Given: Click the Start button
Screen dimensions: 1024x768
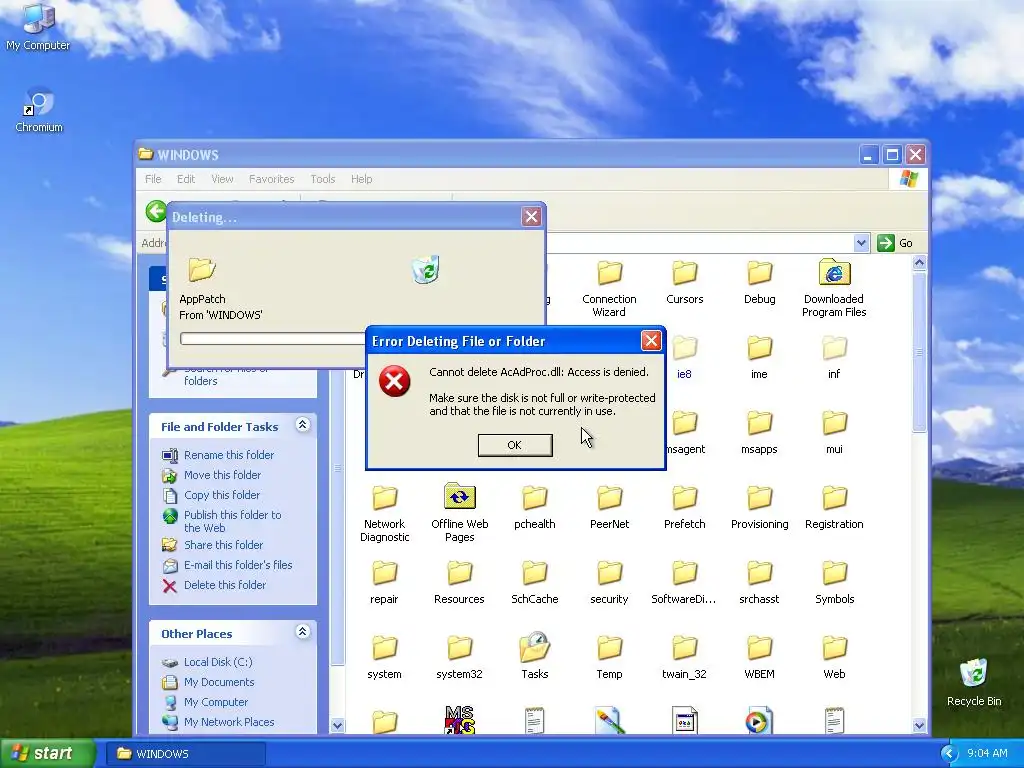Looking at the screenshot, I should (x=47, y=753).
